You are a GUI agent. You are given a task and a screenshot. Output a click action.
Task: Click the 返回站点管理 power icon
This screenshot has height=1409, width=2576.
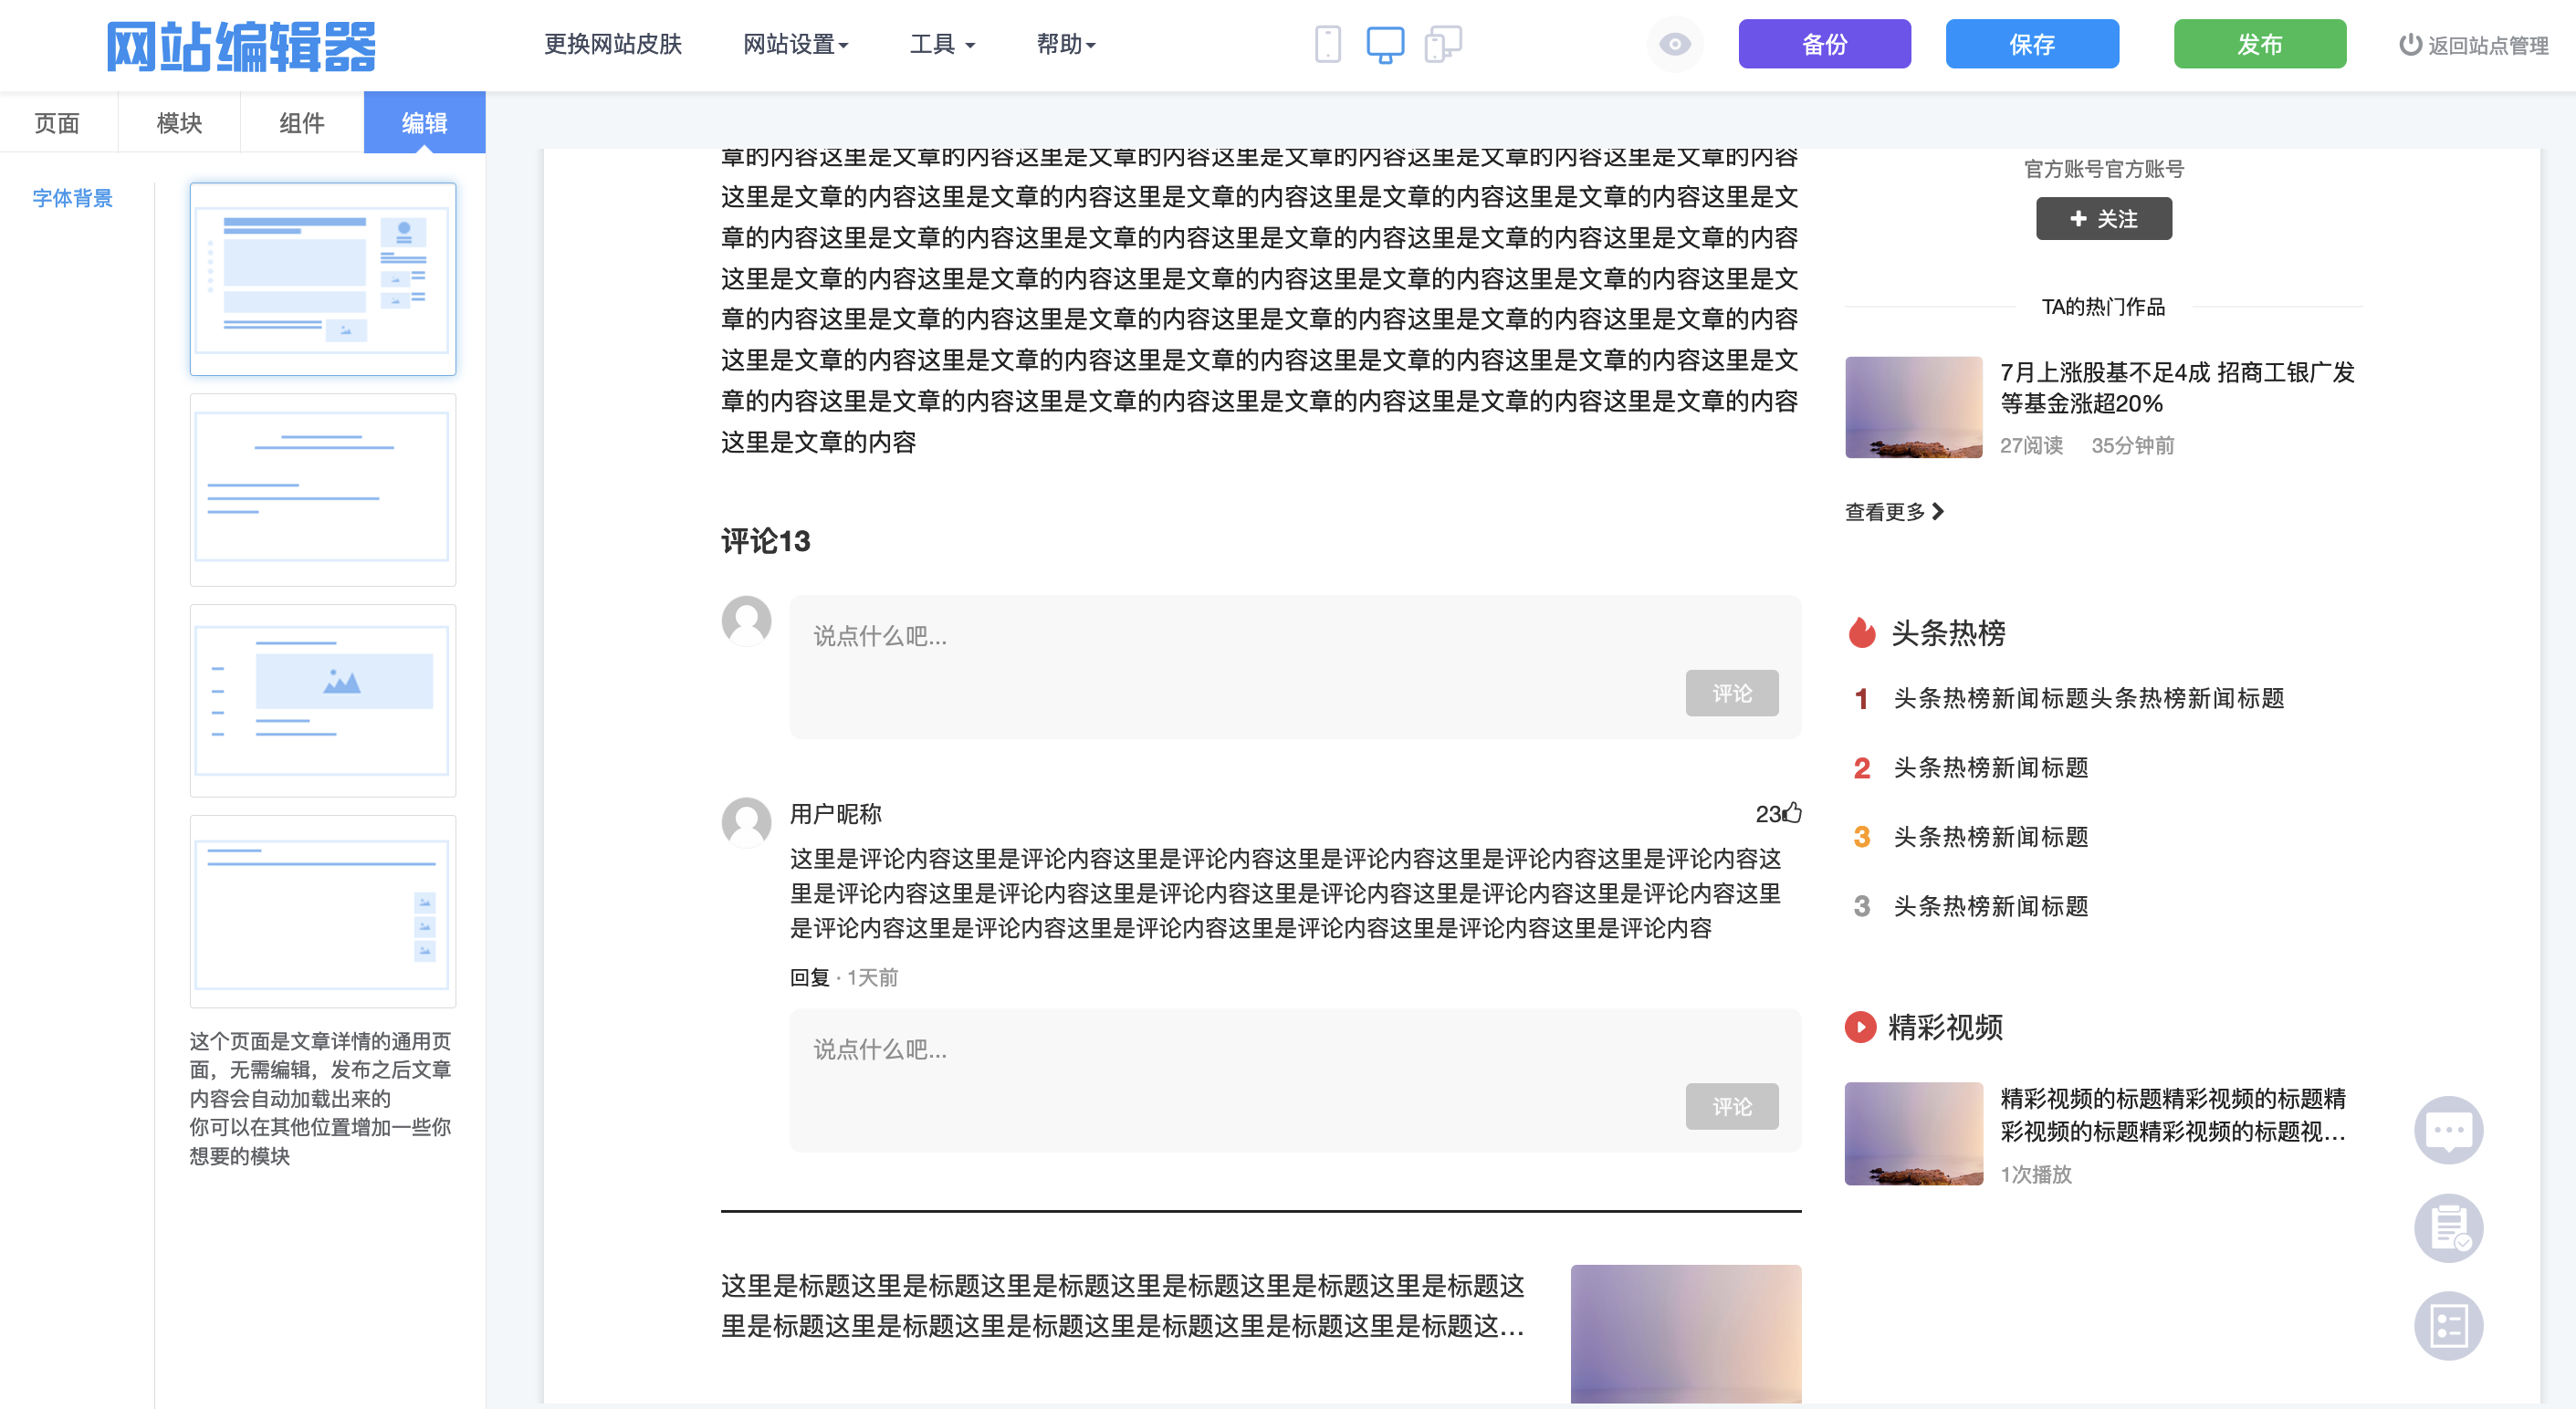2410,44
